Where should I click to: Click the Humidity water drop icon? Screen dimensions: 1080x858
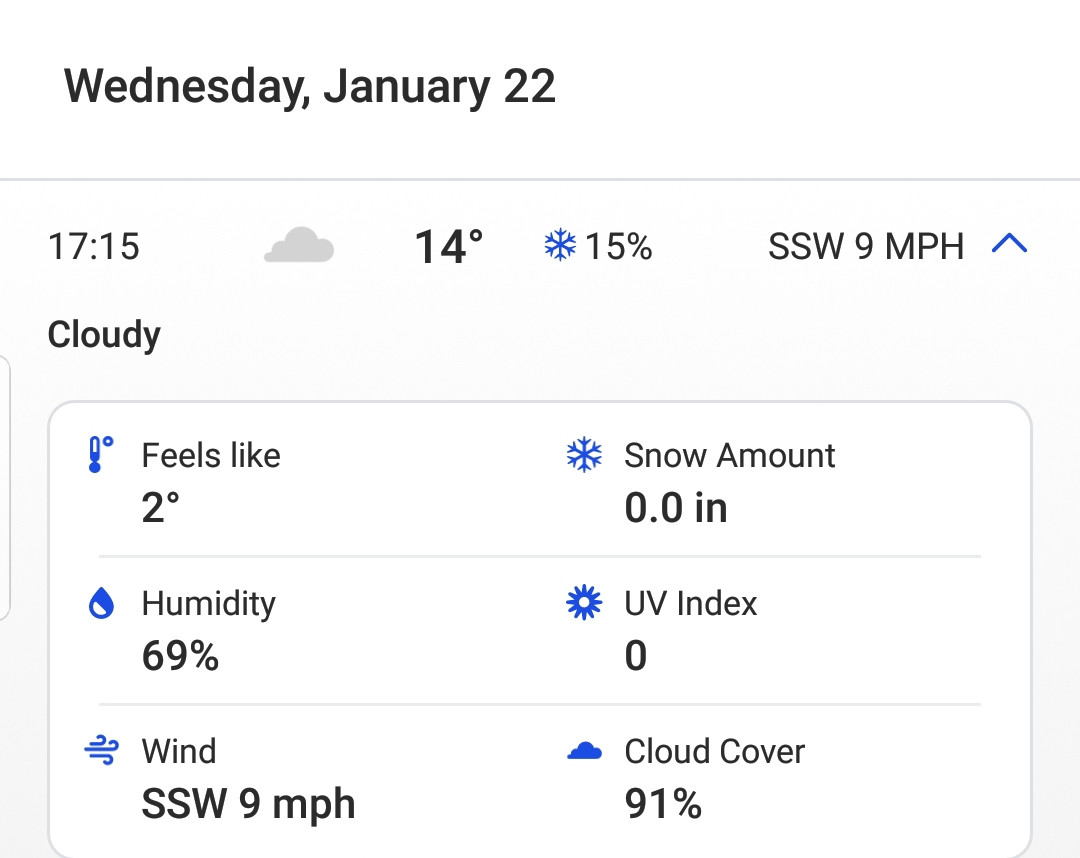click(101, 603)
